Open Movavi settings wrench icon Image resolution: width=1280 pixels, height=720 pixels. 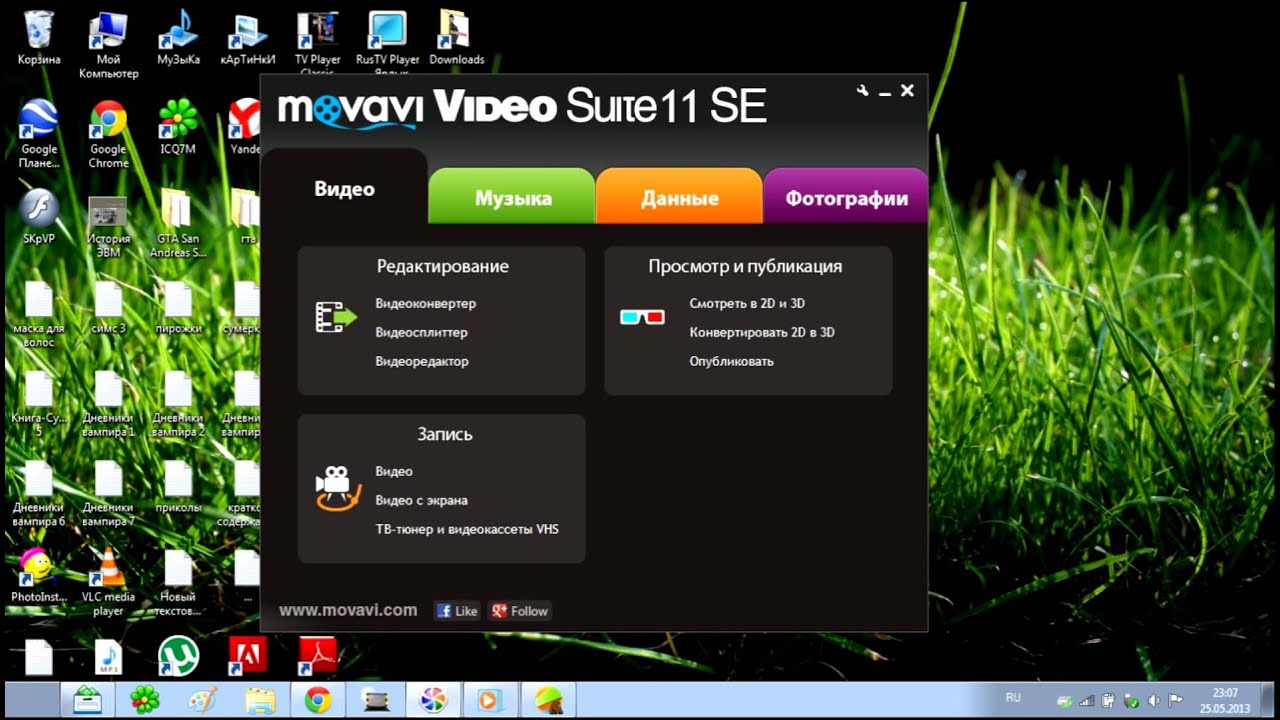click(x=863, y=91)
